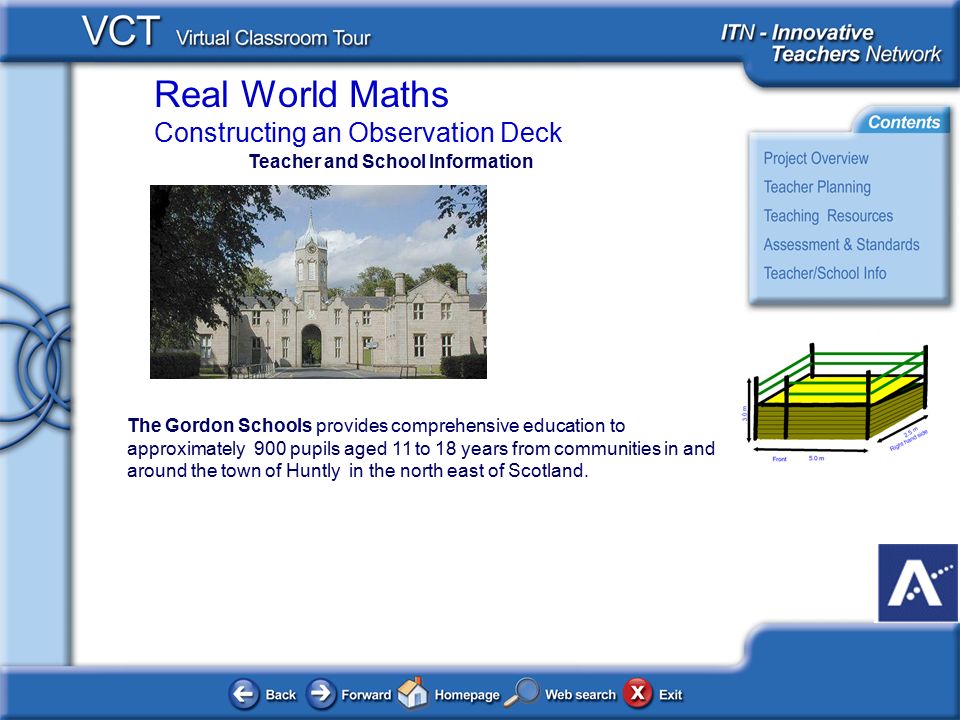Open Project Overview in Contents
960x720 pixels.
tap(816, 158)
